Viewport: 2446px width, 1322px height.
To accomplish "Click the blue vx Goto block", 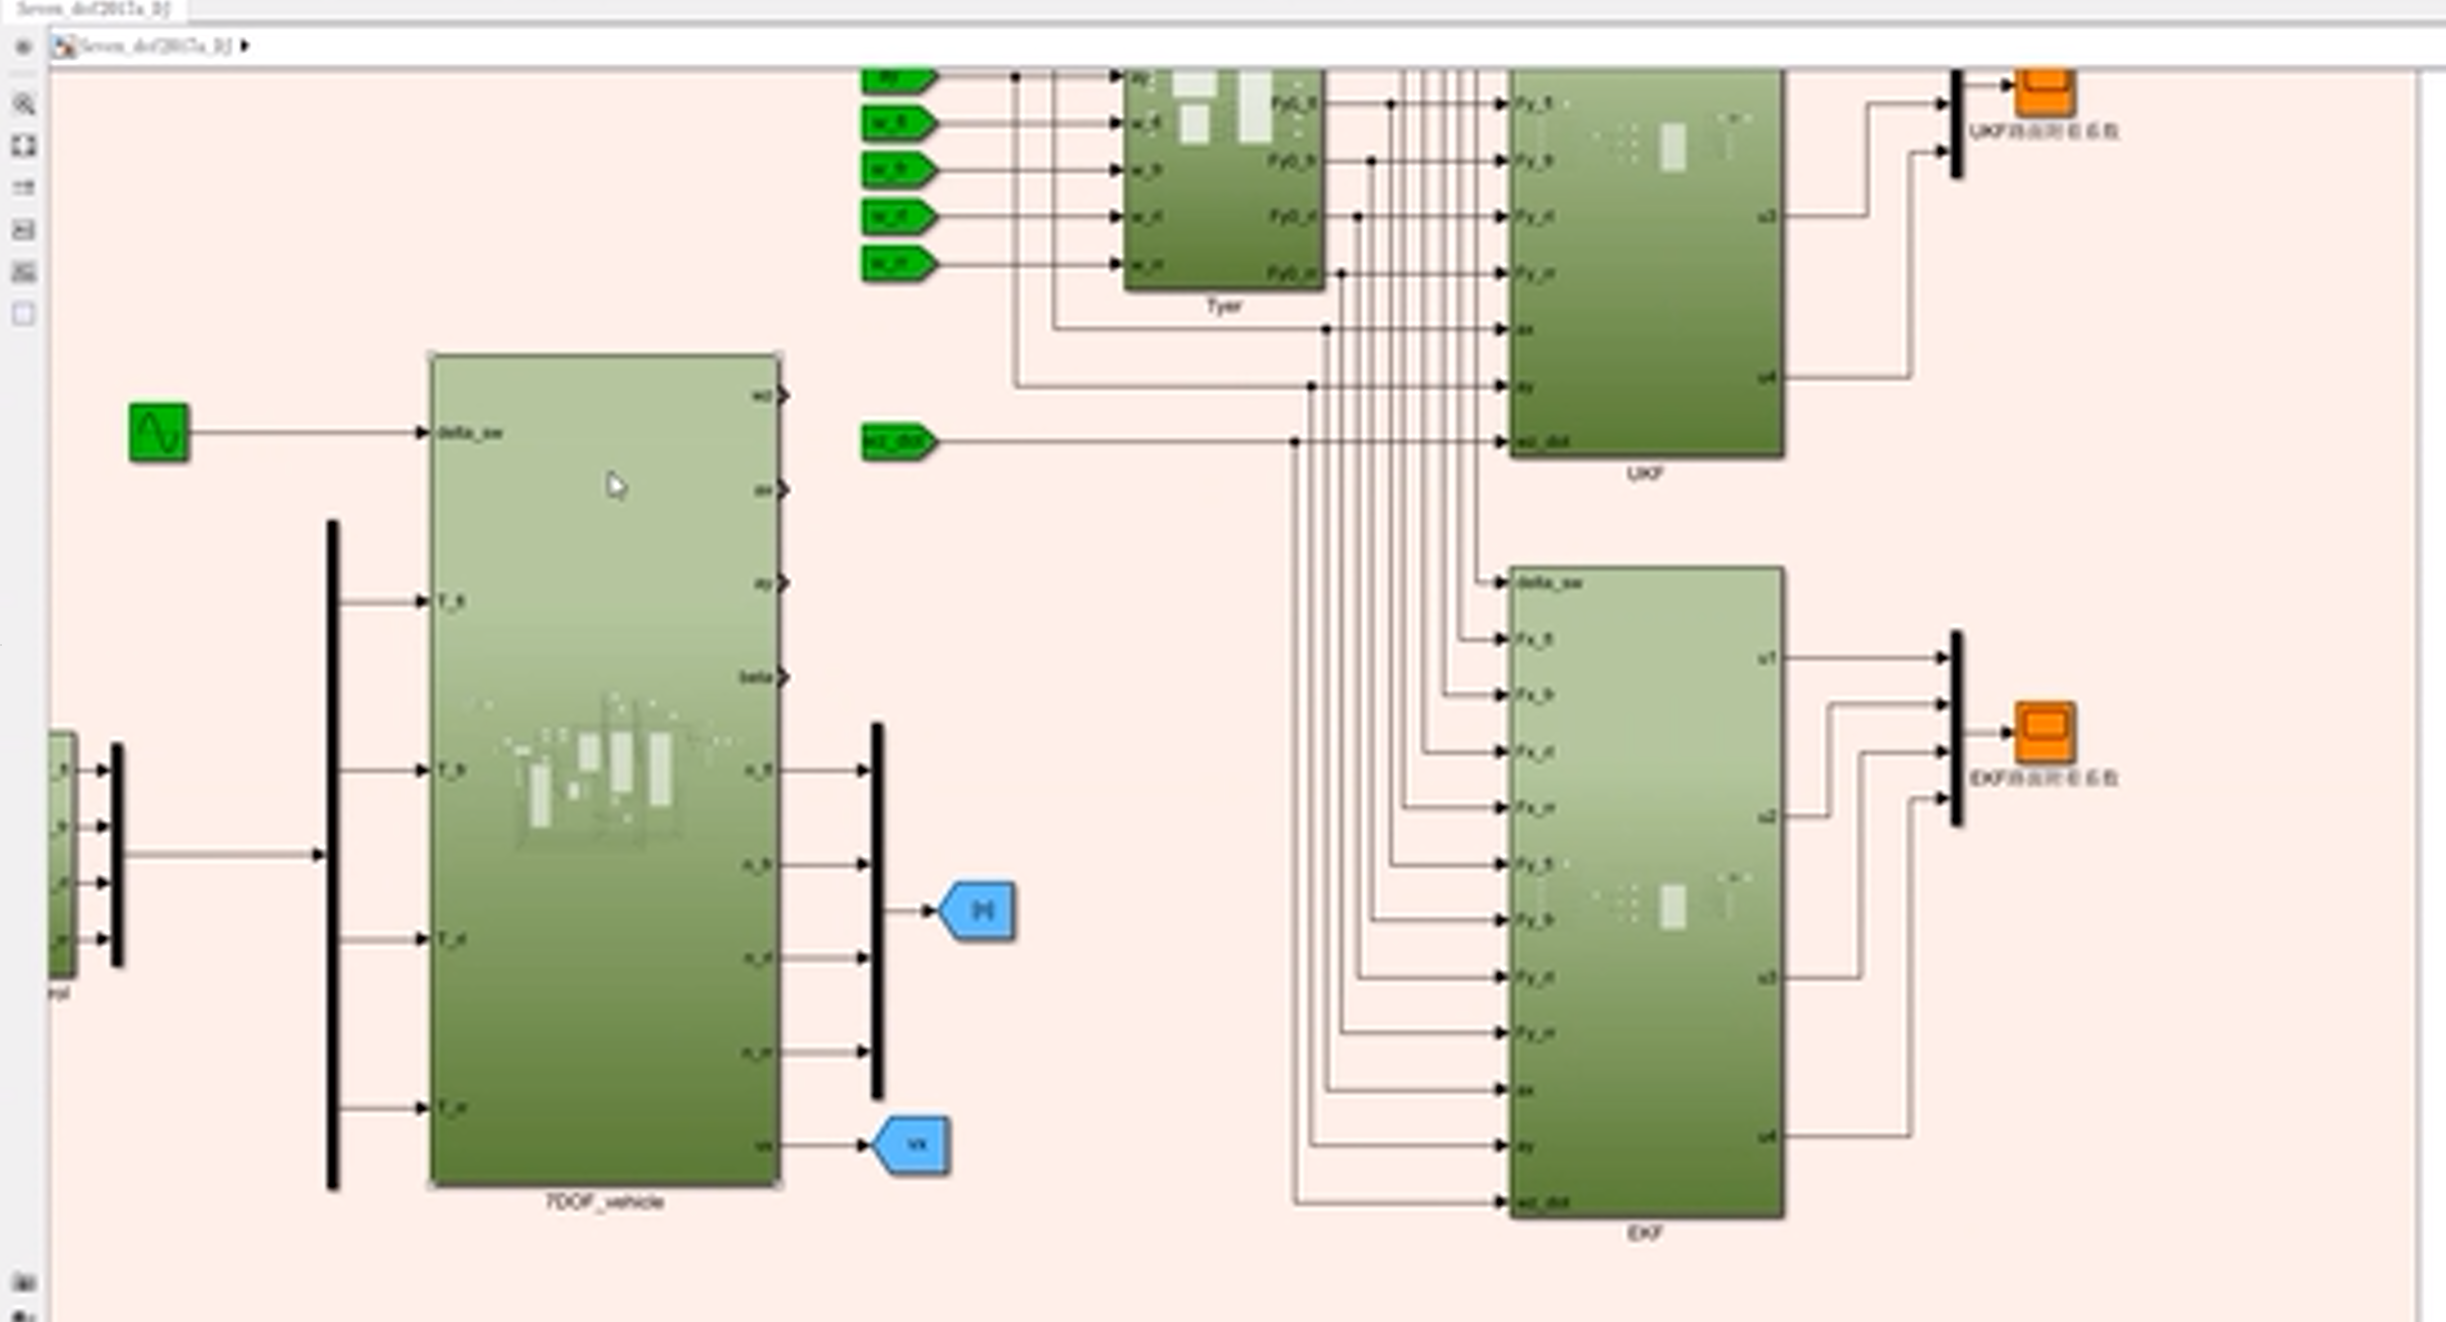I will (x=912, y=1144).
